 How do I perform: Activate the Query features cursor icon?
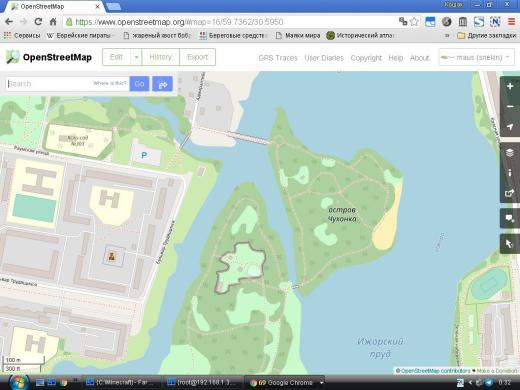(x=510, y=244)
